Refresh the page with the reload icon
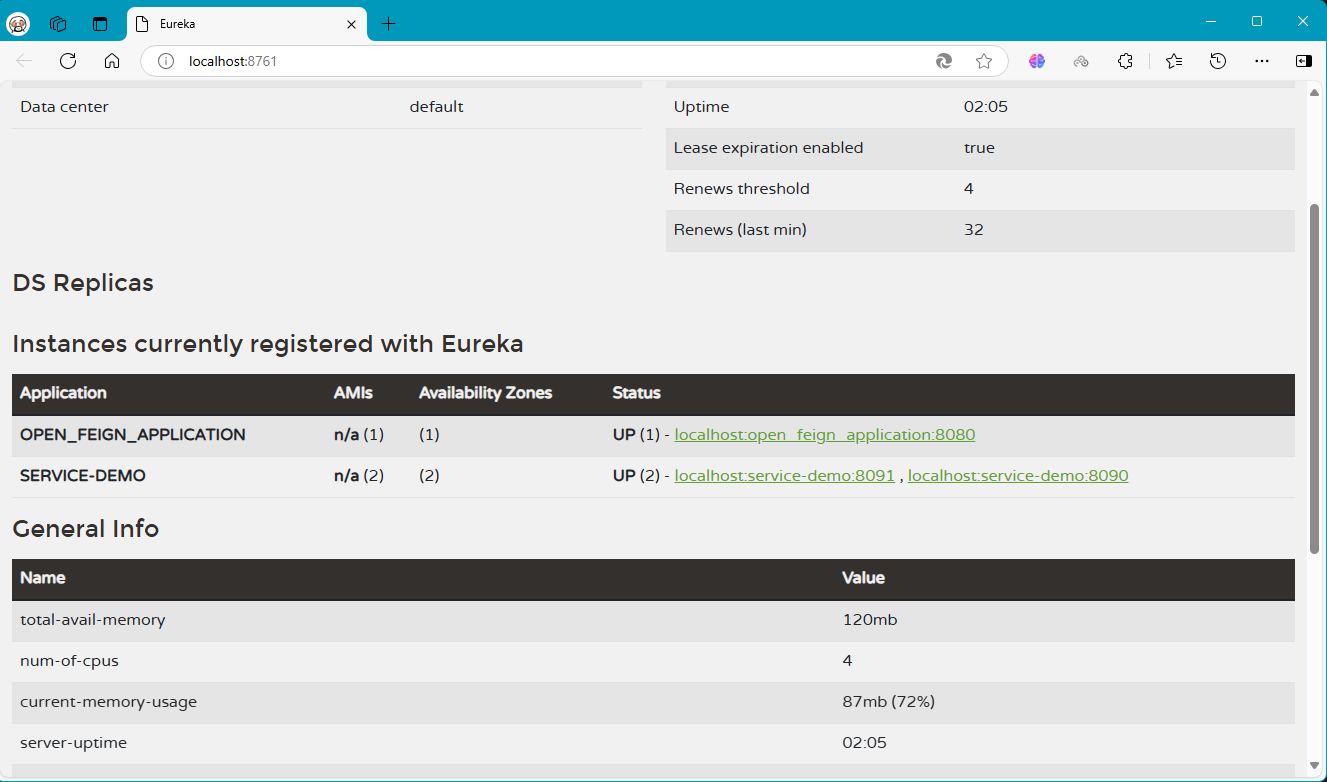The image size is (1327, 782). click(68, 61)
